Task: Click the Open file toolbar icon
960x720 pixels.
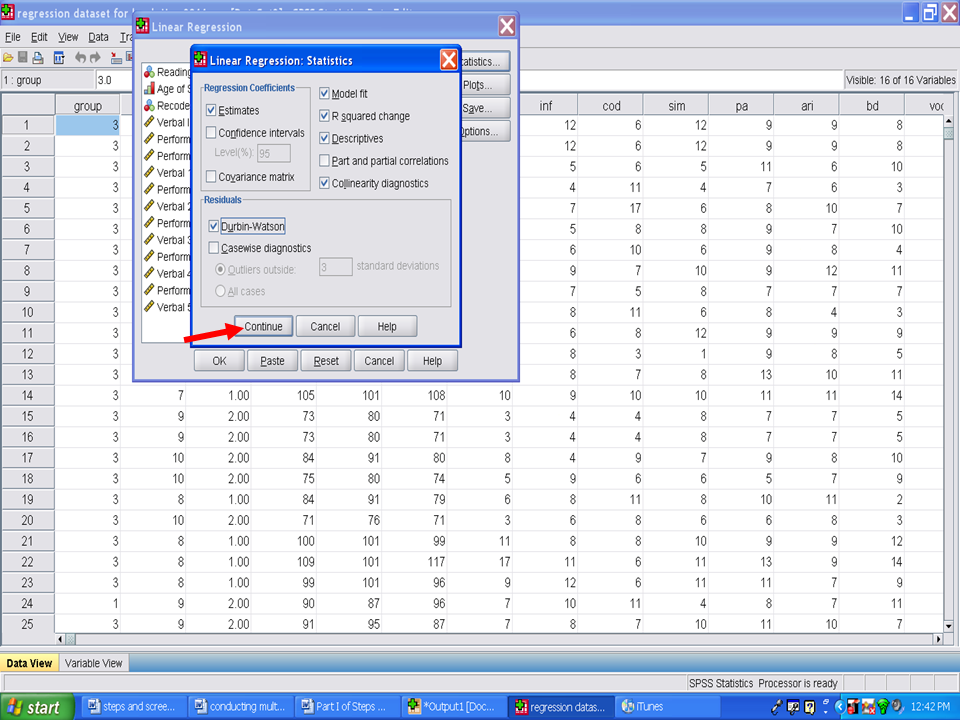Action: (8, 58)
